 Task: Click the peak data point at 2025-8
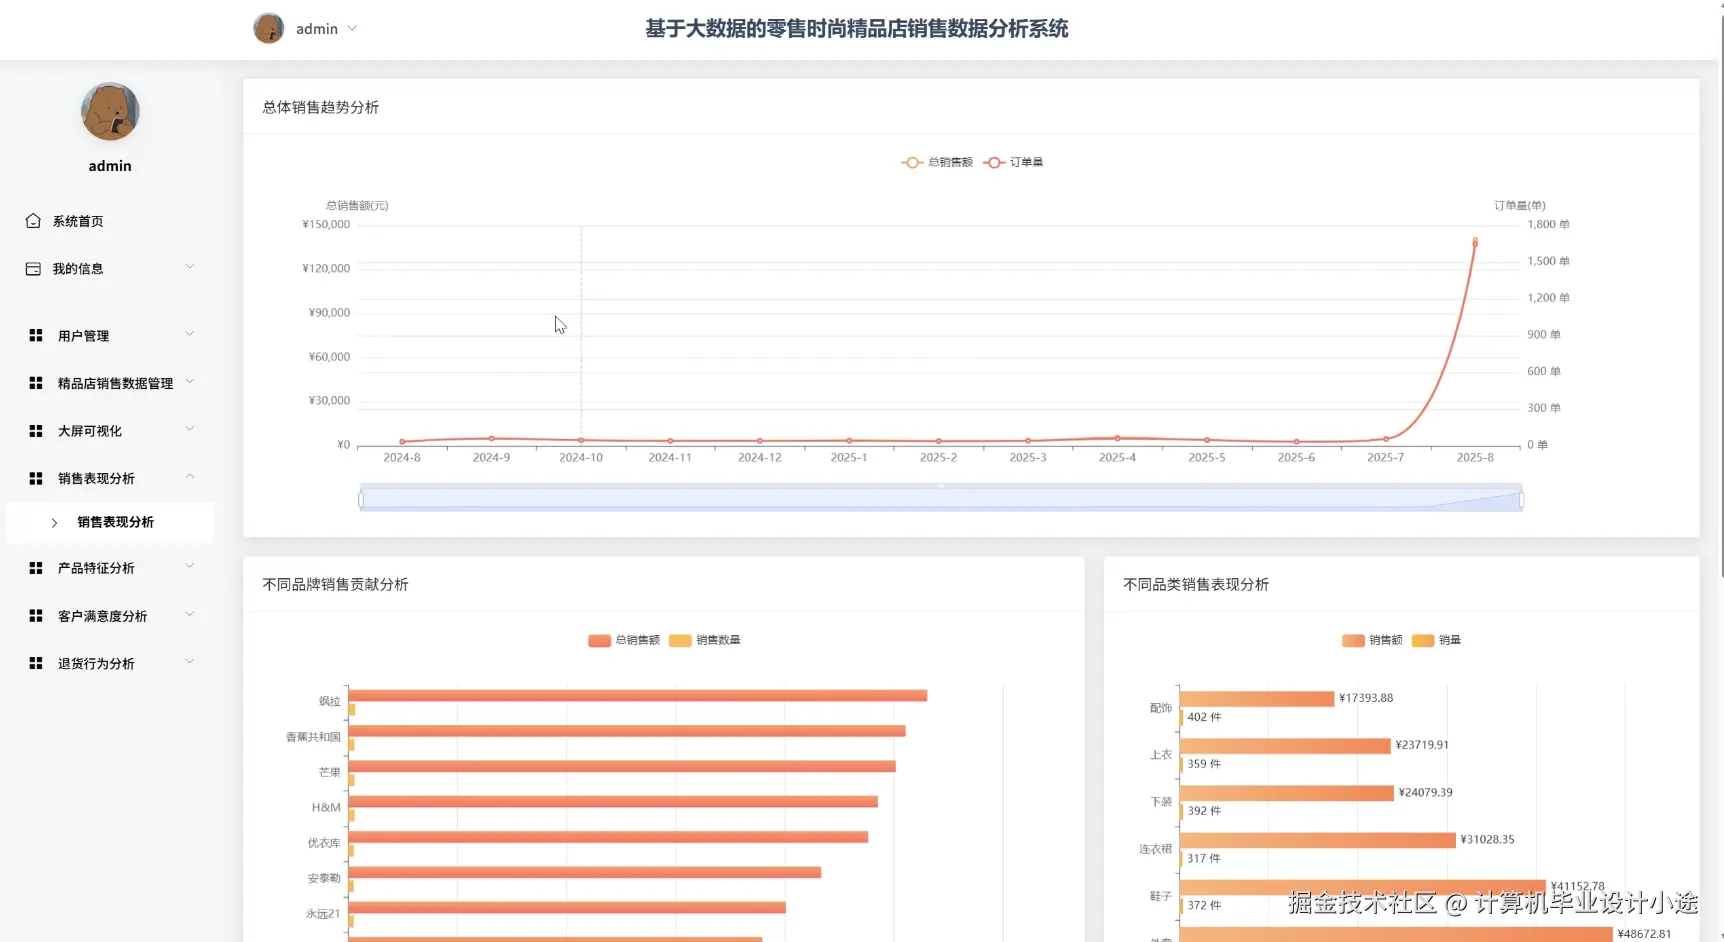click(1475, 242)
